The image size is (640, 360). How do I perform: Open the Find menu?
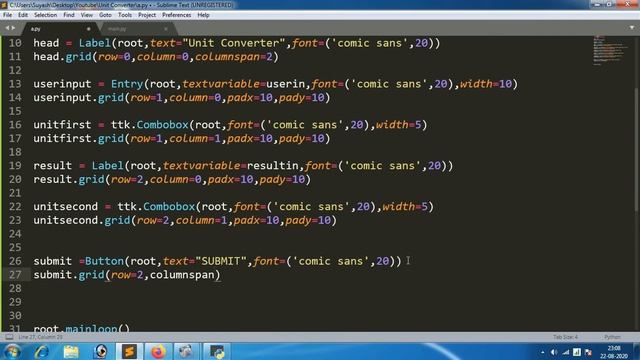tap(69, 15)
